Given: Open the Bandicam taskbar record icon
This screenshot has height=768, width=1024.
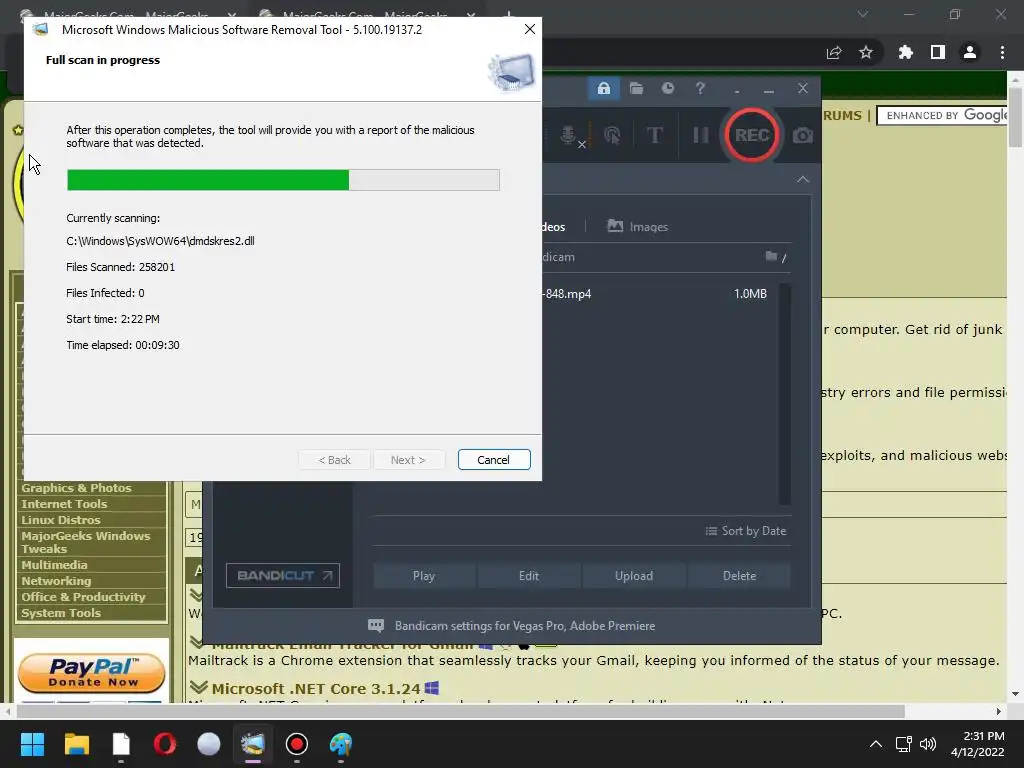Looking at the screenshot, I should pyautogui.click(x=296, y=744).
